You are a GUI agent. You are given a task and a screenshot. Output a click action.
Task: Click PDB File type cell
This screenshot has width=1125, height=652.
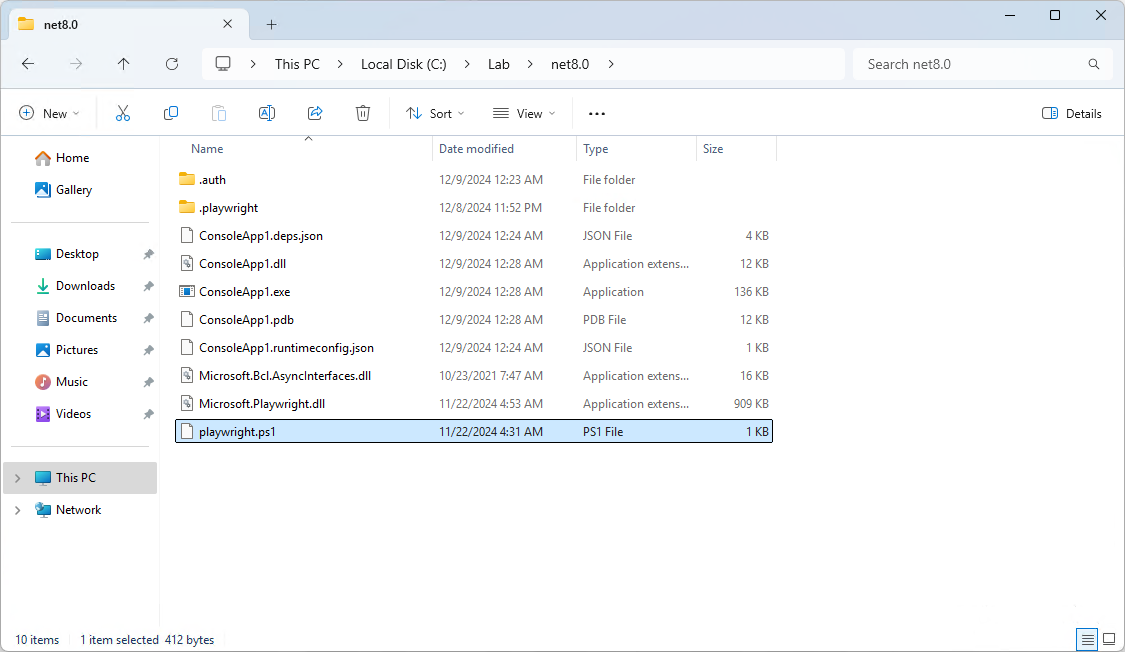pos(604,320)
